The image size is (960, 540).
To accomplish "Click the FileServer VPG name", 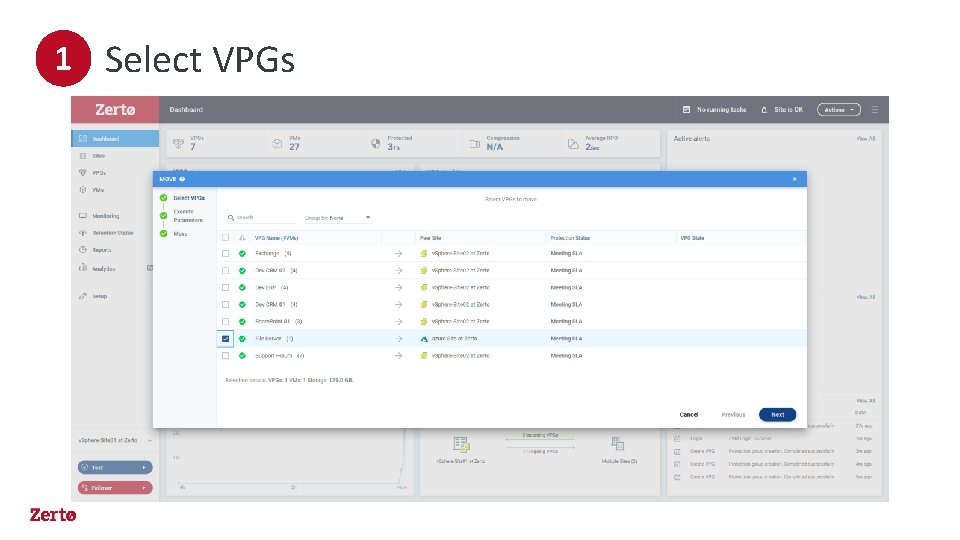I will [x=268, y=339].
